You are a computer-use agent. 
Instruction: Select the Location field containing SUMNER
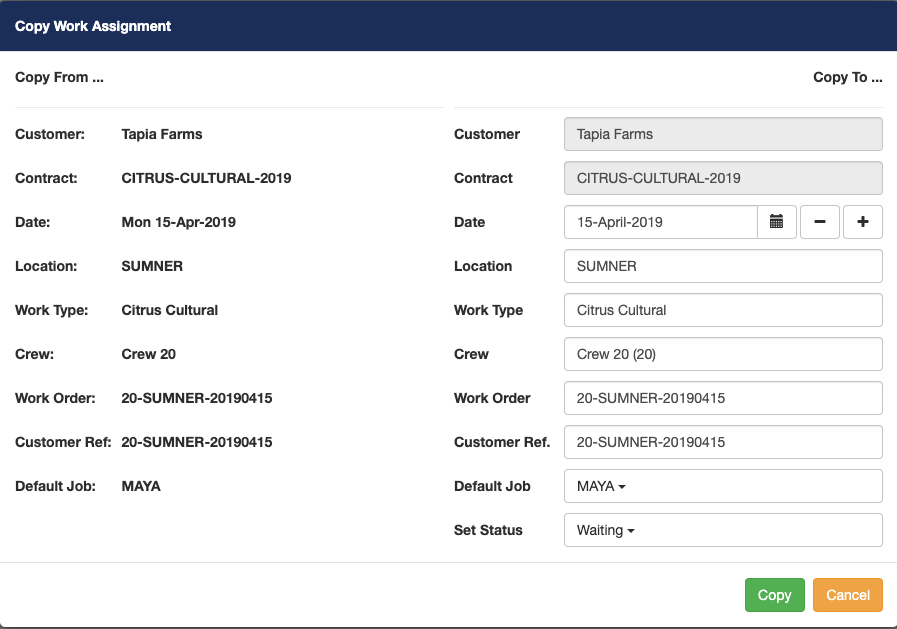click(722, 266)
